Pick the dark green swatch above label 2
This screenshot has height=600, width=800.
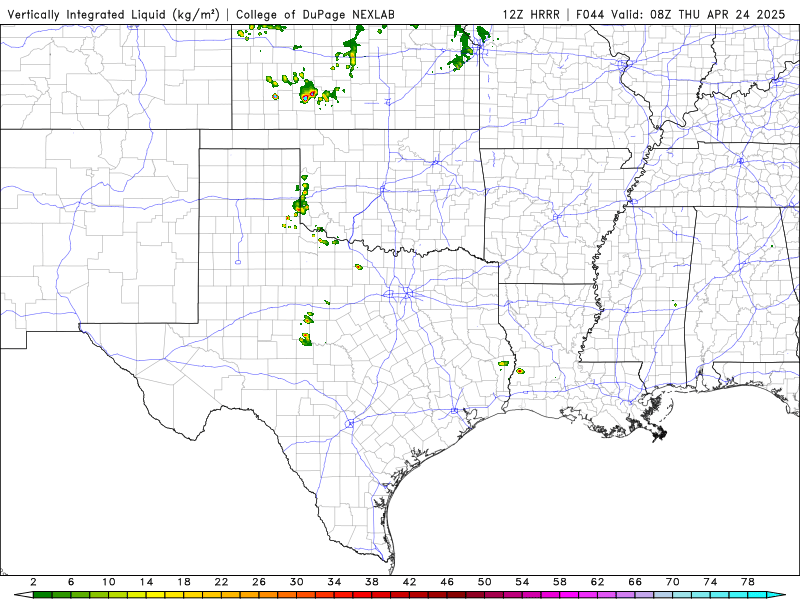click(x=43, y=595)
